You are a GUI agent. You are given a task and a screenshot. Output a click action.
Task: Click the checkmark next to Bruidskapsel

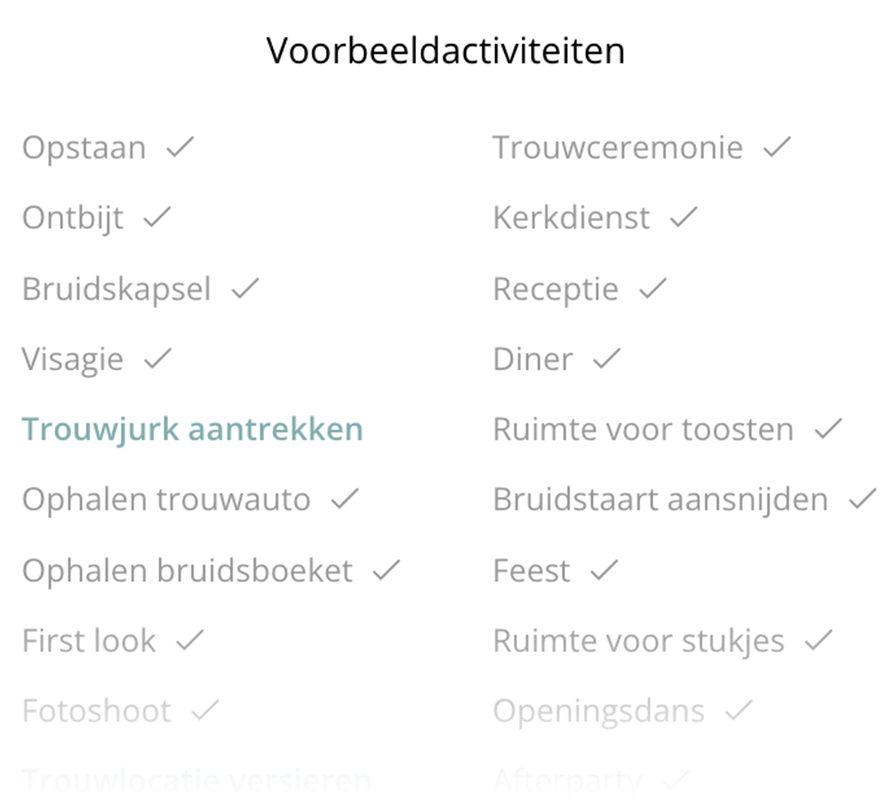point(245,289)
